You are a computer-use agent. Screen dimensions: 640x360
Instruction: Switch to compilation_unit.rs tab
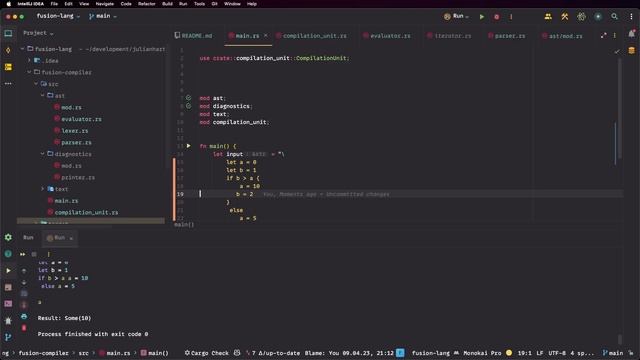click(x=311, y=36)
